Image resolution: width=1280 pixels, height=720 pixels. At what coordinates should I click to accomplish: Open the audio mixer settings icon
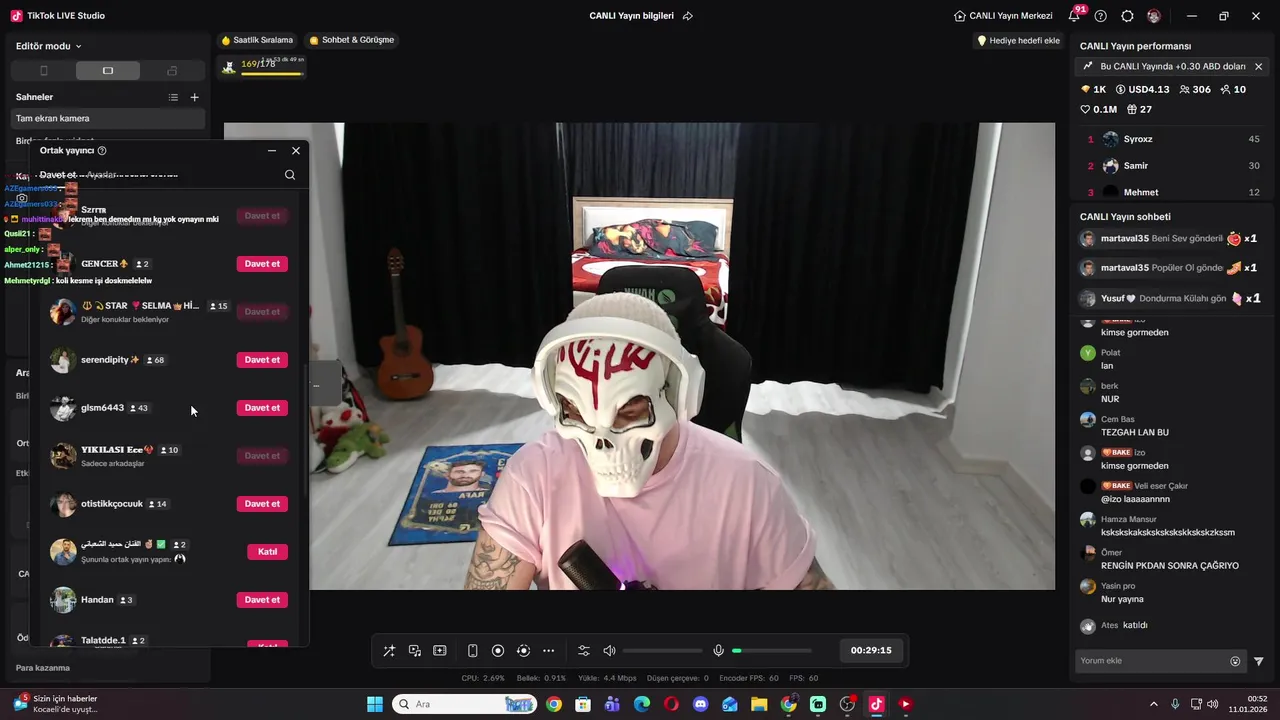click(x=584, y=651)
